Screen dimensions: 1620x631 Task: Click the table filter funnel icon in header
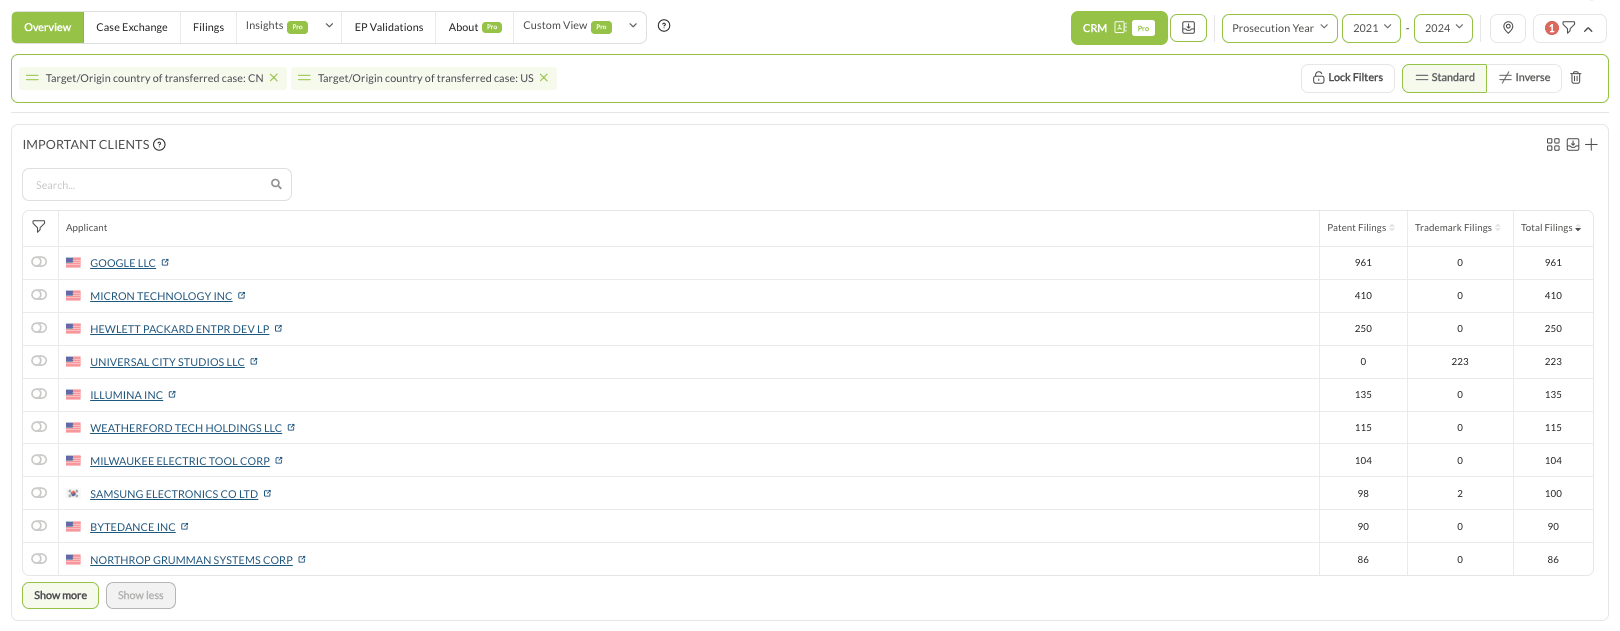tap(39, 227)
